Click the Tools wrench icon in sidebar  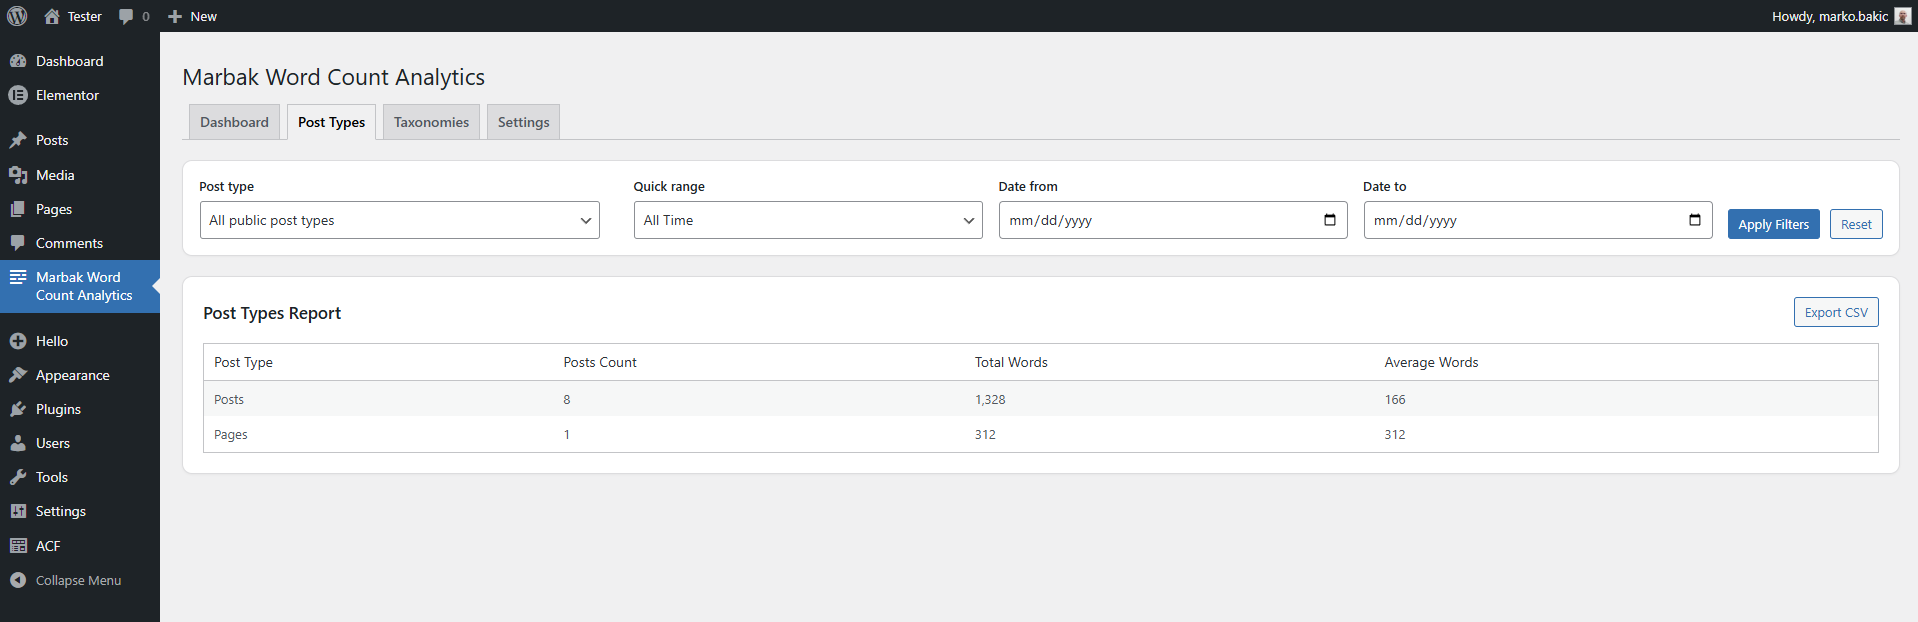[x=18, y=477]
